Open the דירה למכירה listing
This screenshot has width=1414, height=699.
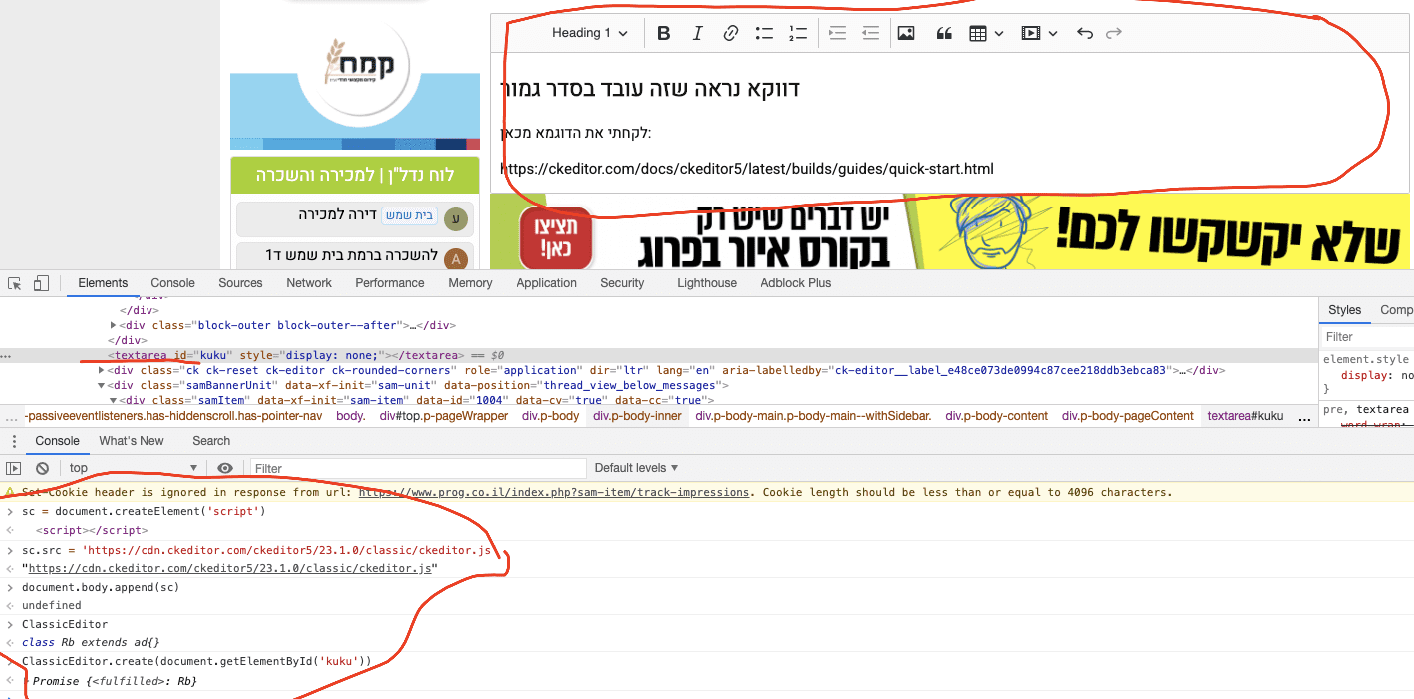337,215
